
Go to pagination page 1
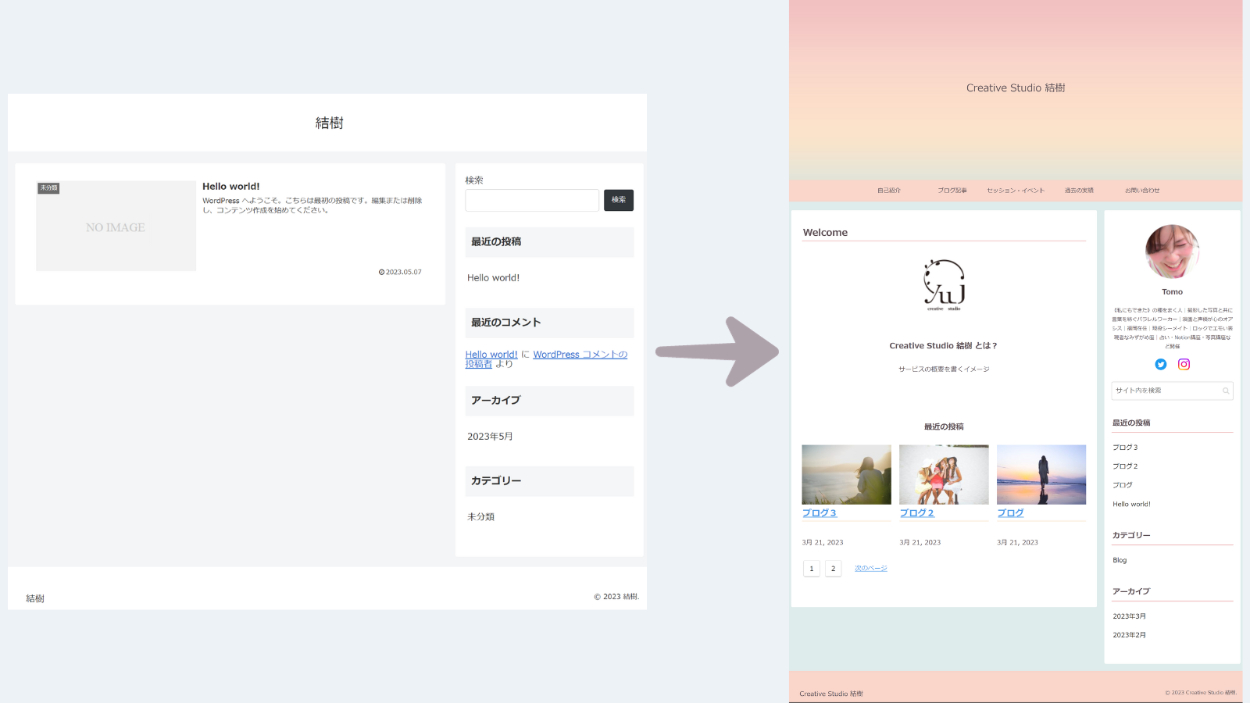[811, 568]
